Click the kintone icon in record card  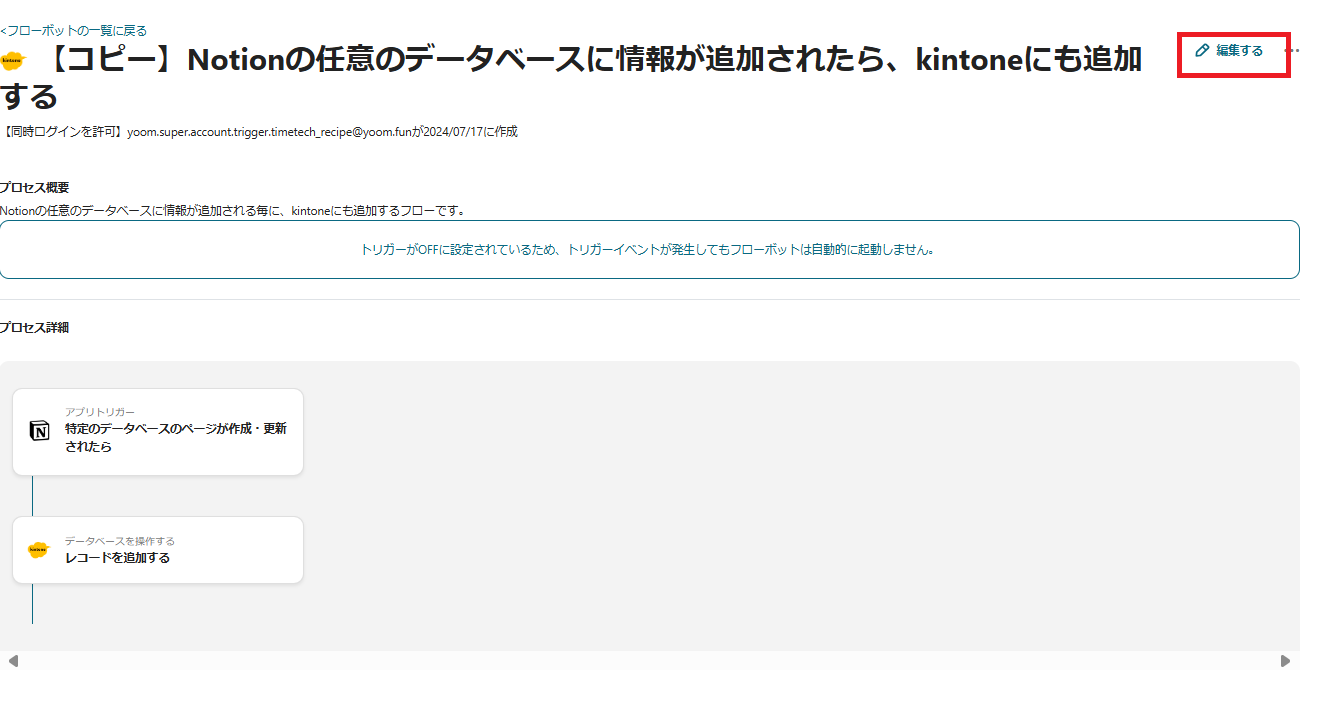click(x=38, y=550)
